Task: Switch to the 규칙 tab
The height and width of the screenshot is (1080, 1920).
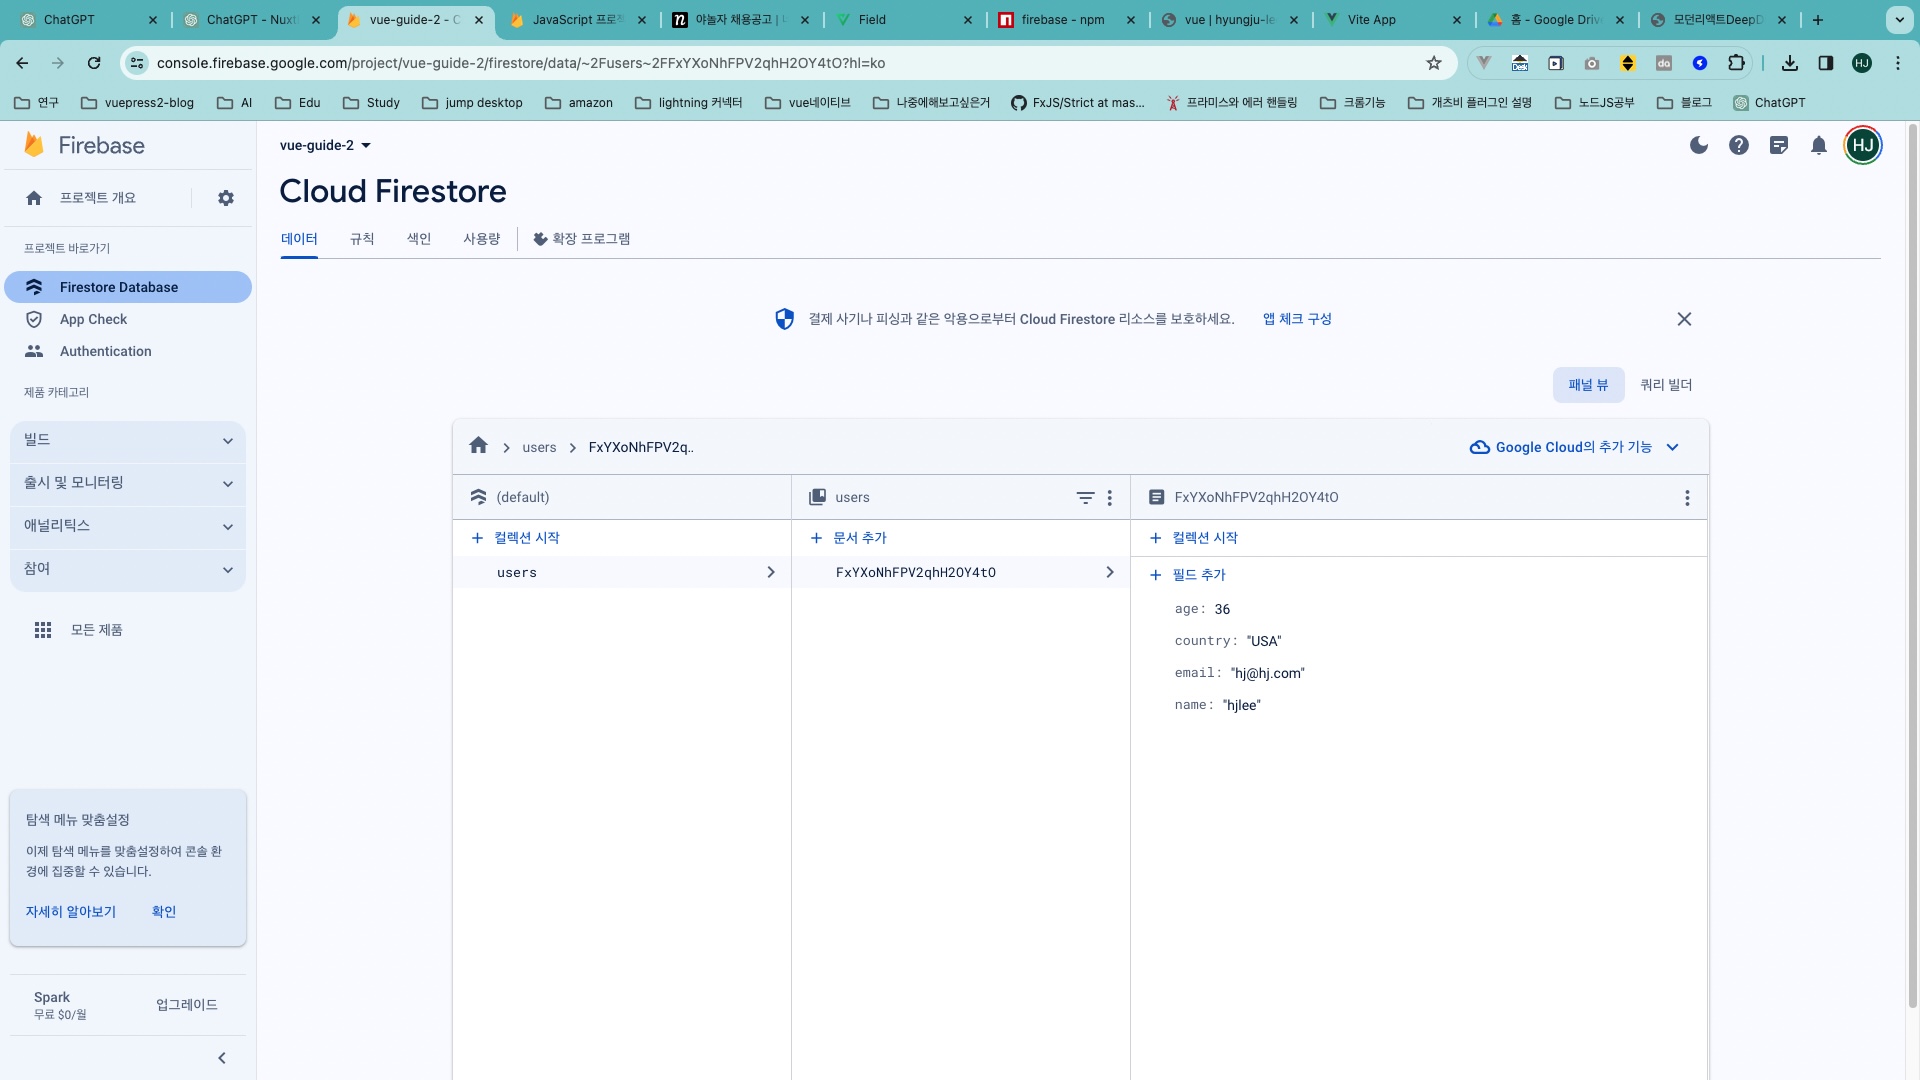Action: tap(362, 239)
